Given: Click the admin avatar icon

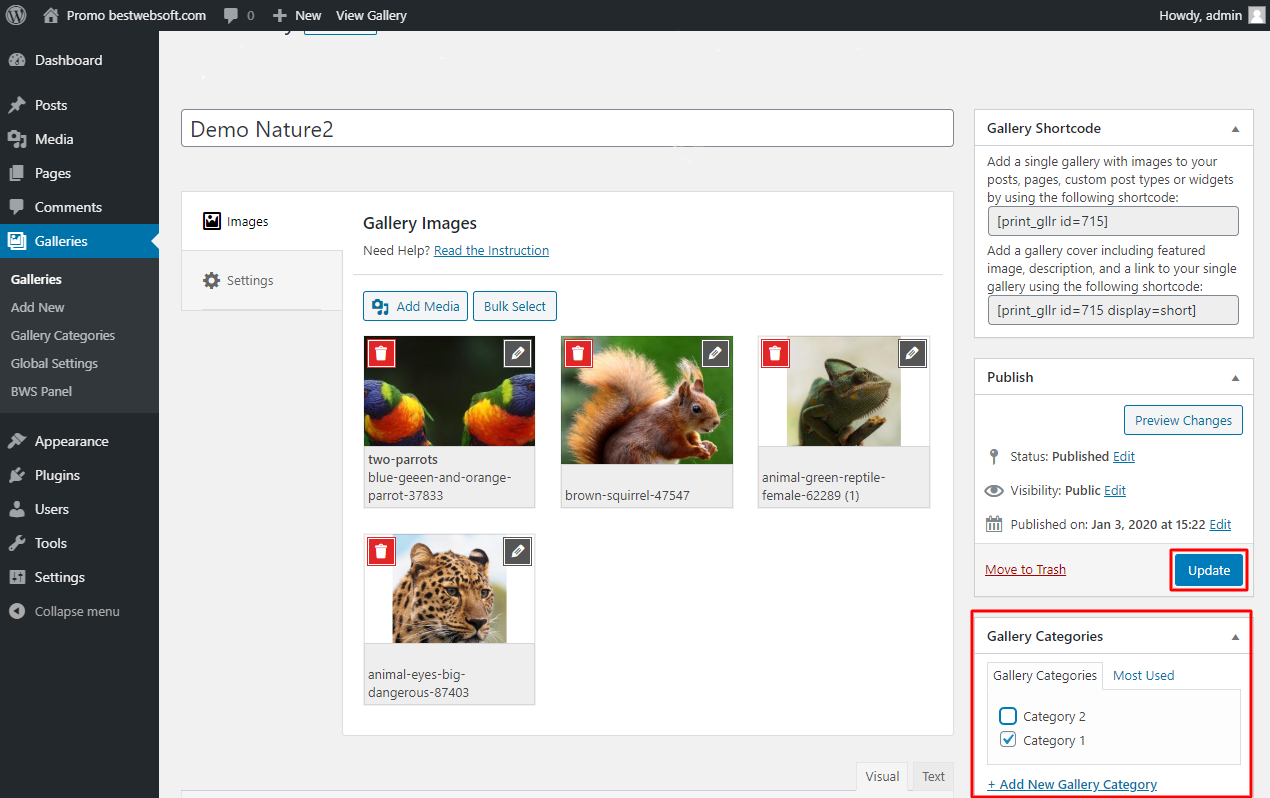Looking at the screenshot, I should tap(1256, 15).
